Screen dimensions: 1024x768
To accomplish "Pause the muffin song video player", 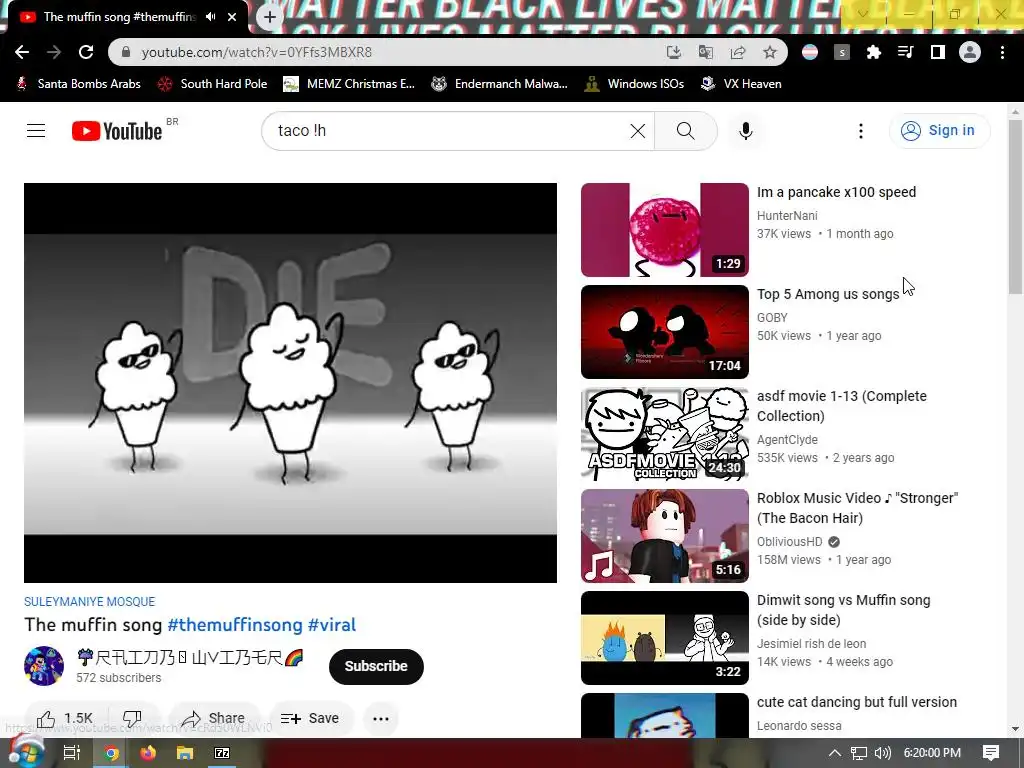I will pyautogui.click(x=290, y=383).
